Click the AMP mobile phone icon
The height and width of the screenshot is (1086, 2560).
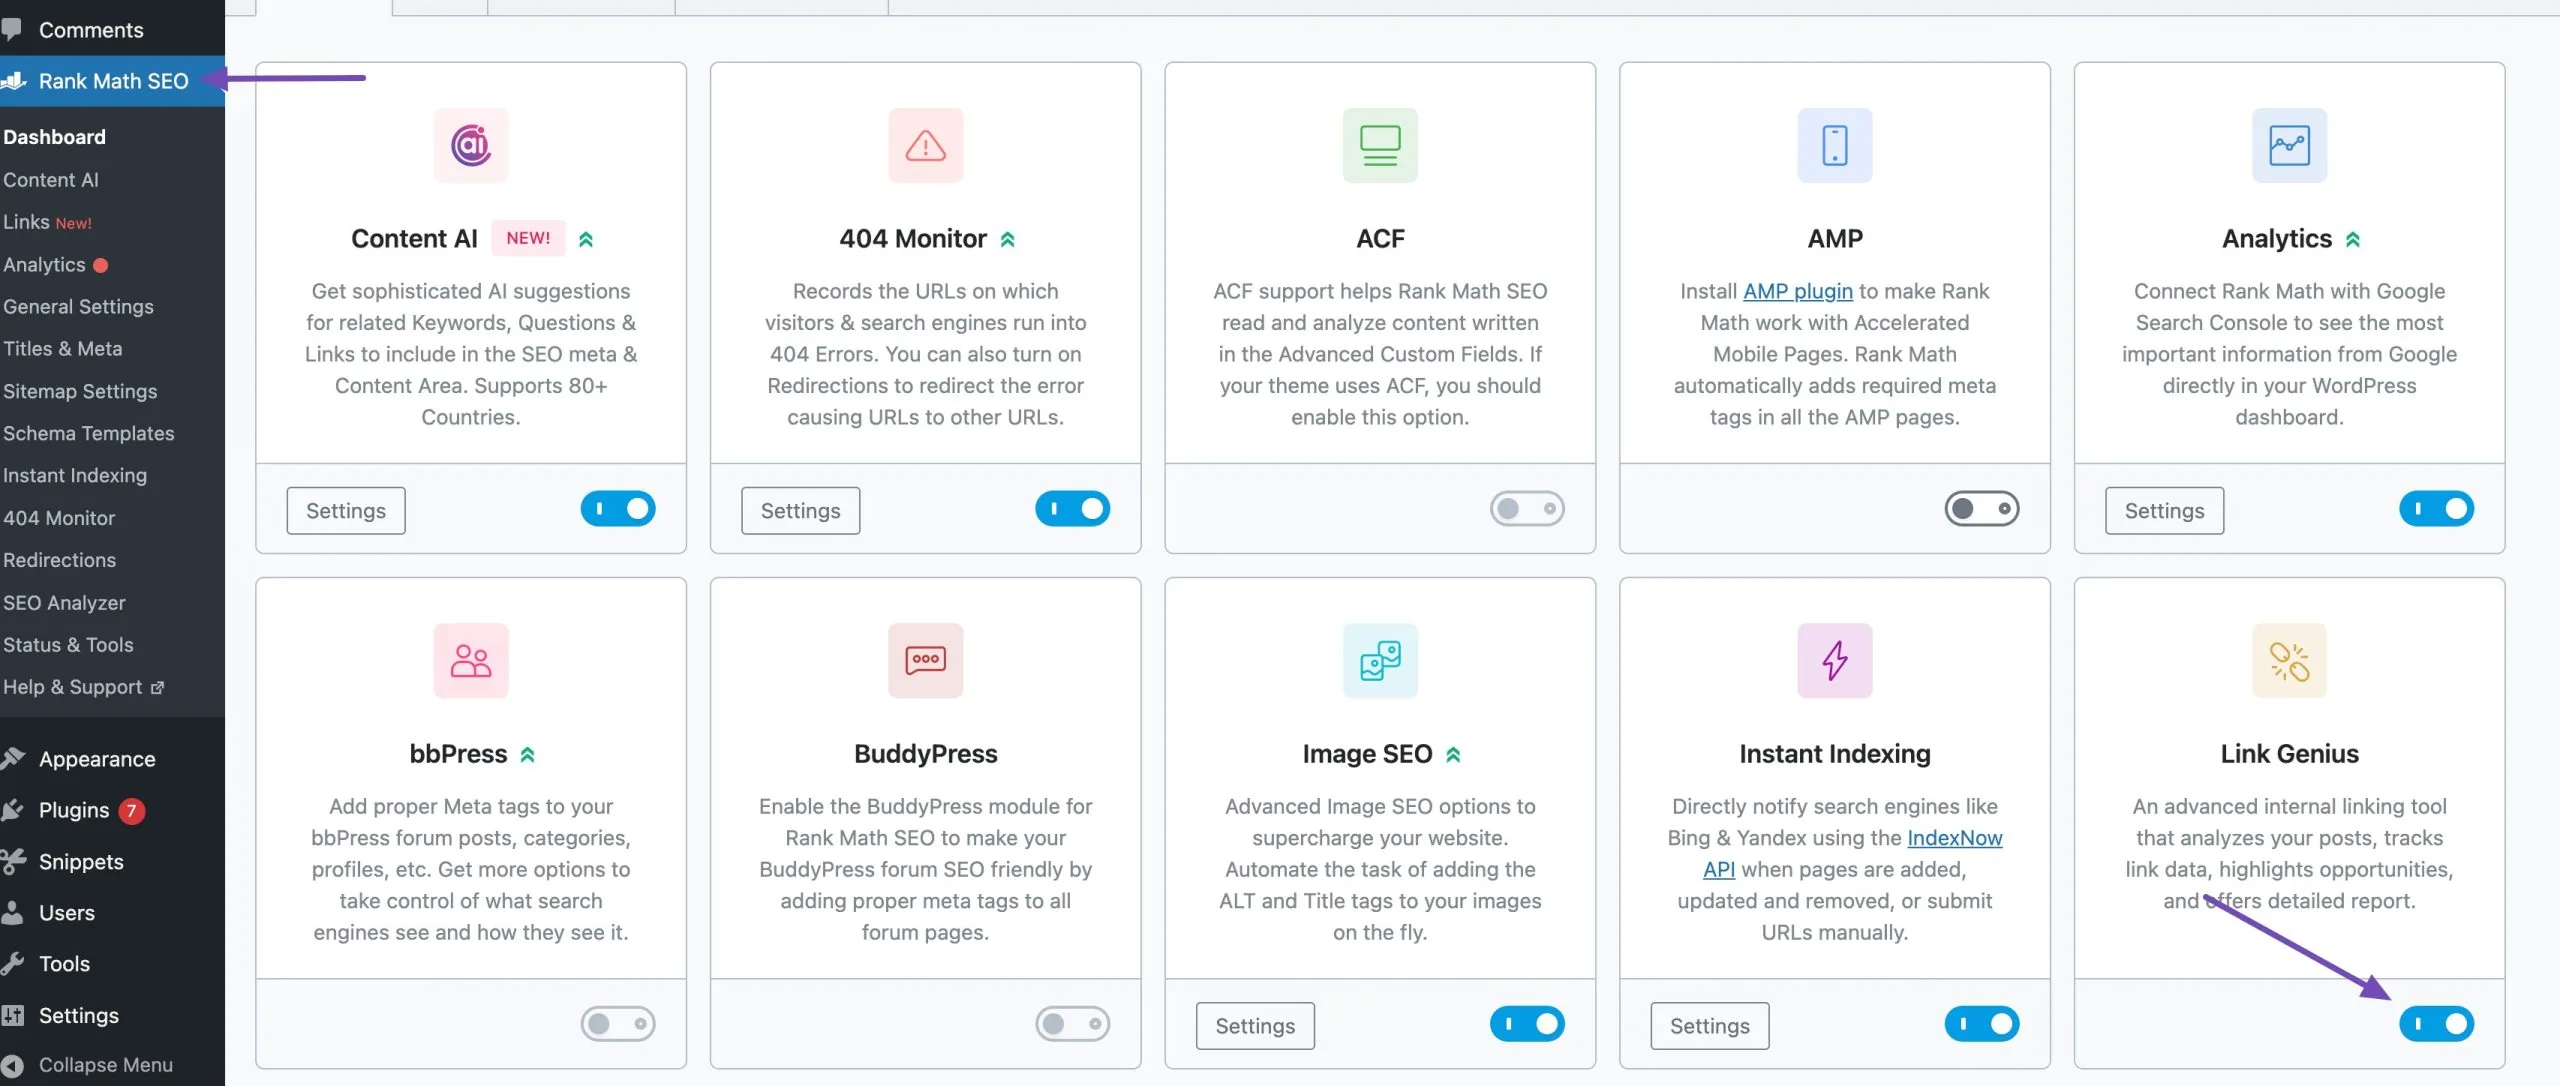tap(1834, 146)
